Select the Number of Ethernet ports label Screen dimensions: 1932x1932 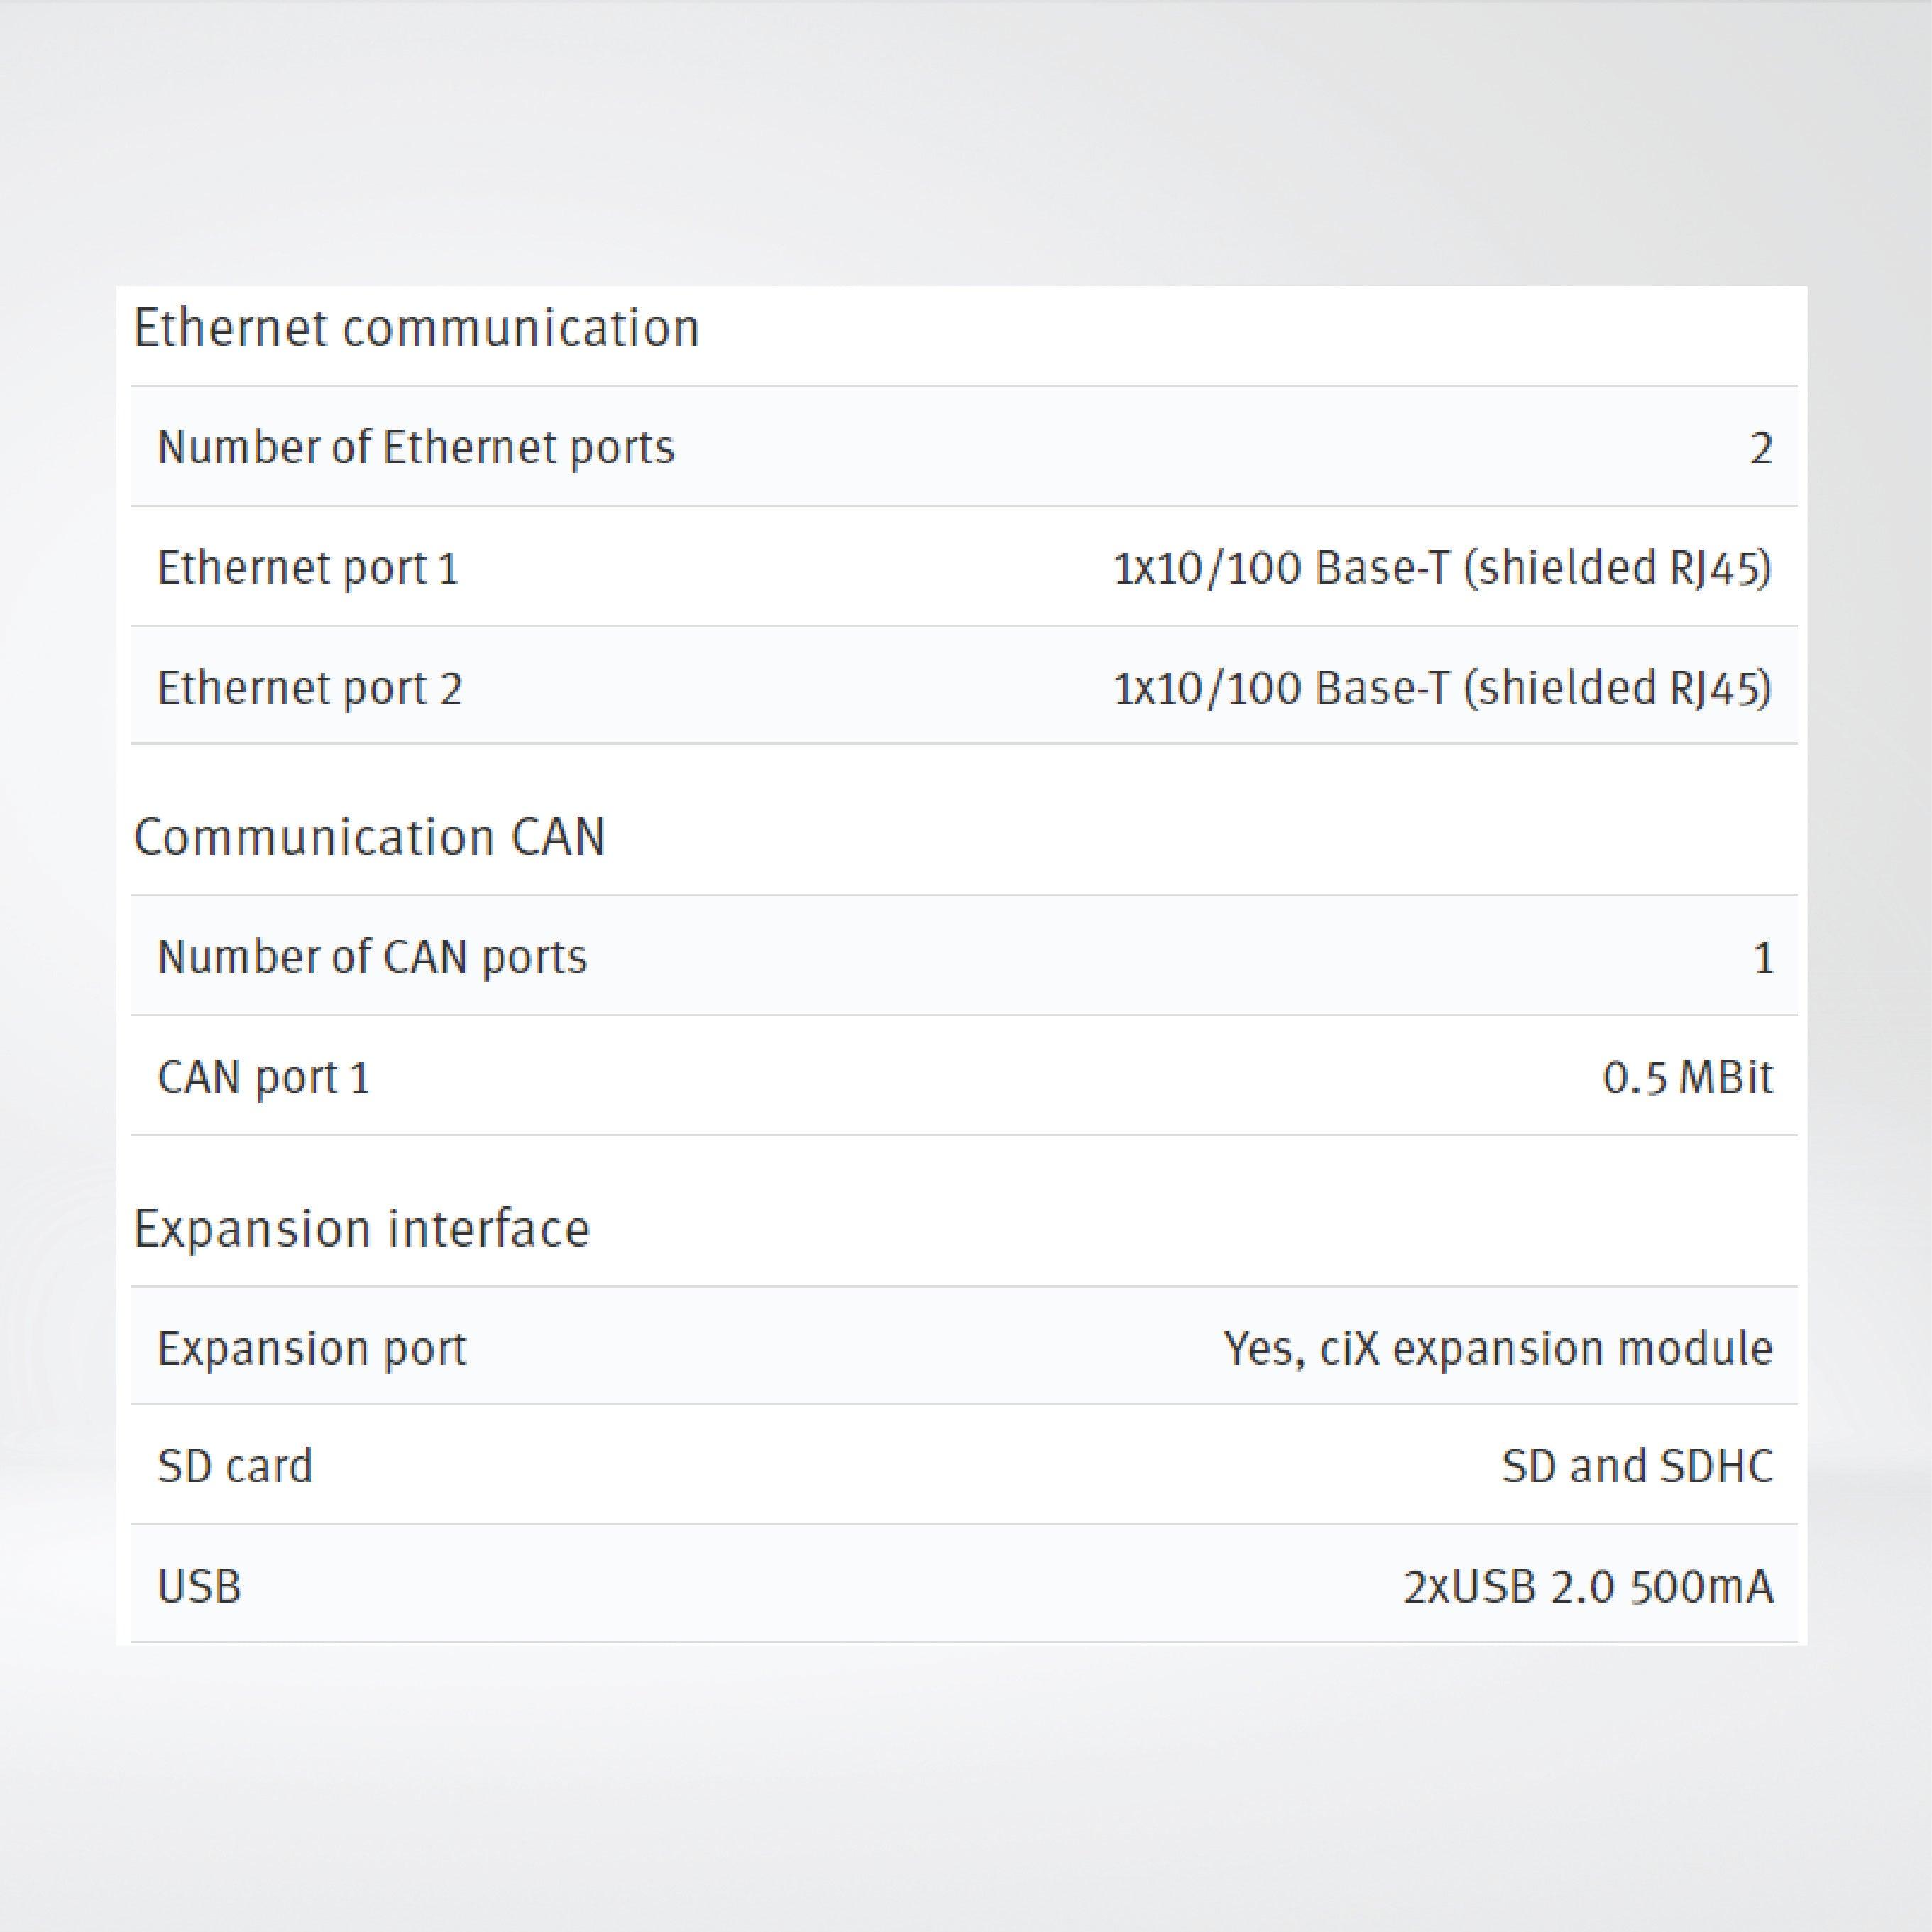pos(415,447)
